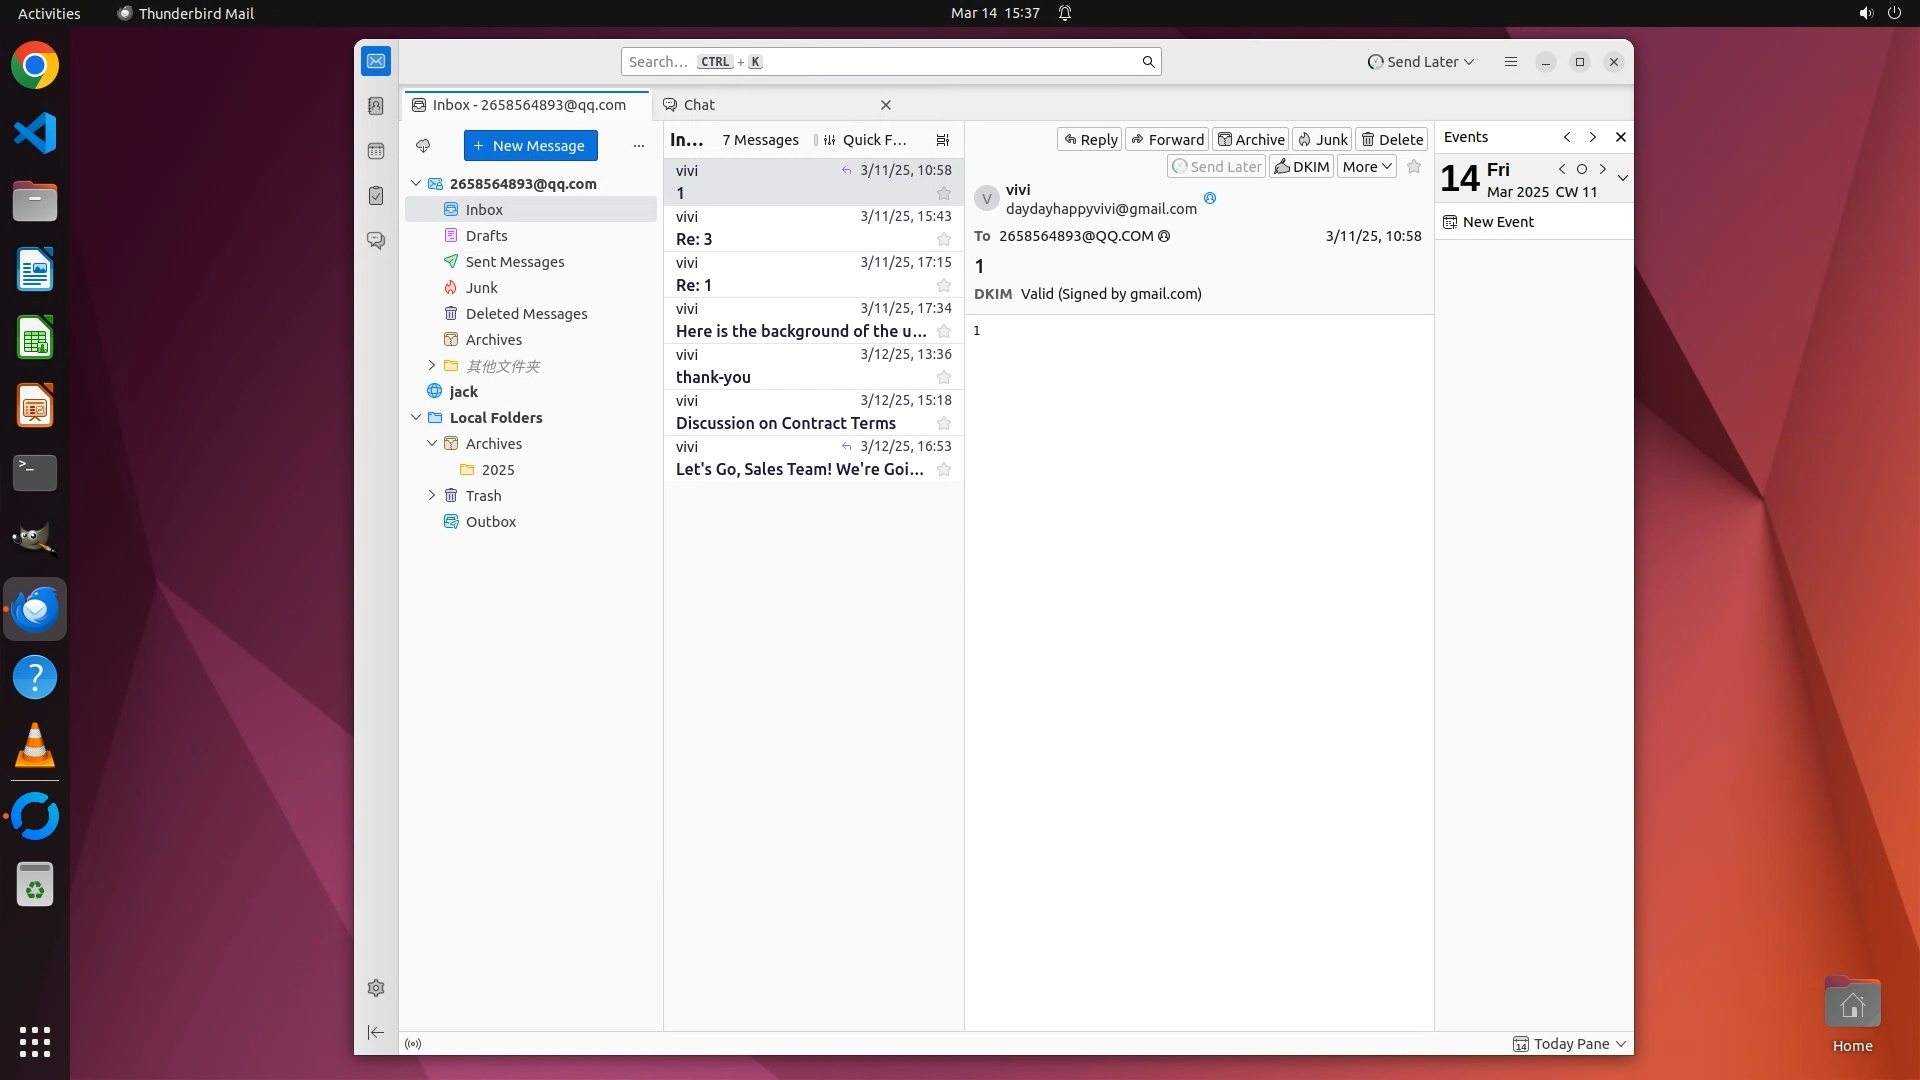Click the message list display options icon
Viewport: 1920px width, 1080px height.
[x=942, y=140]
